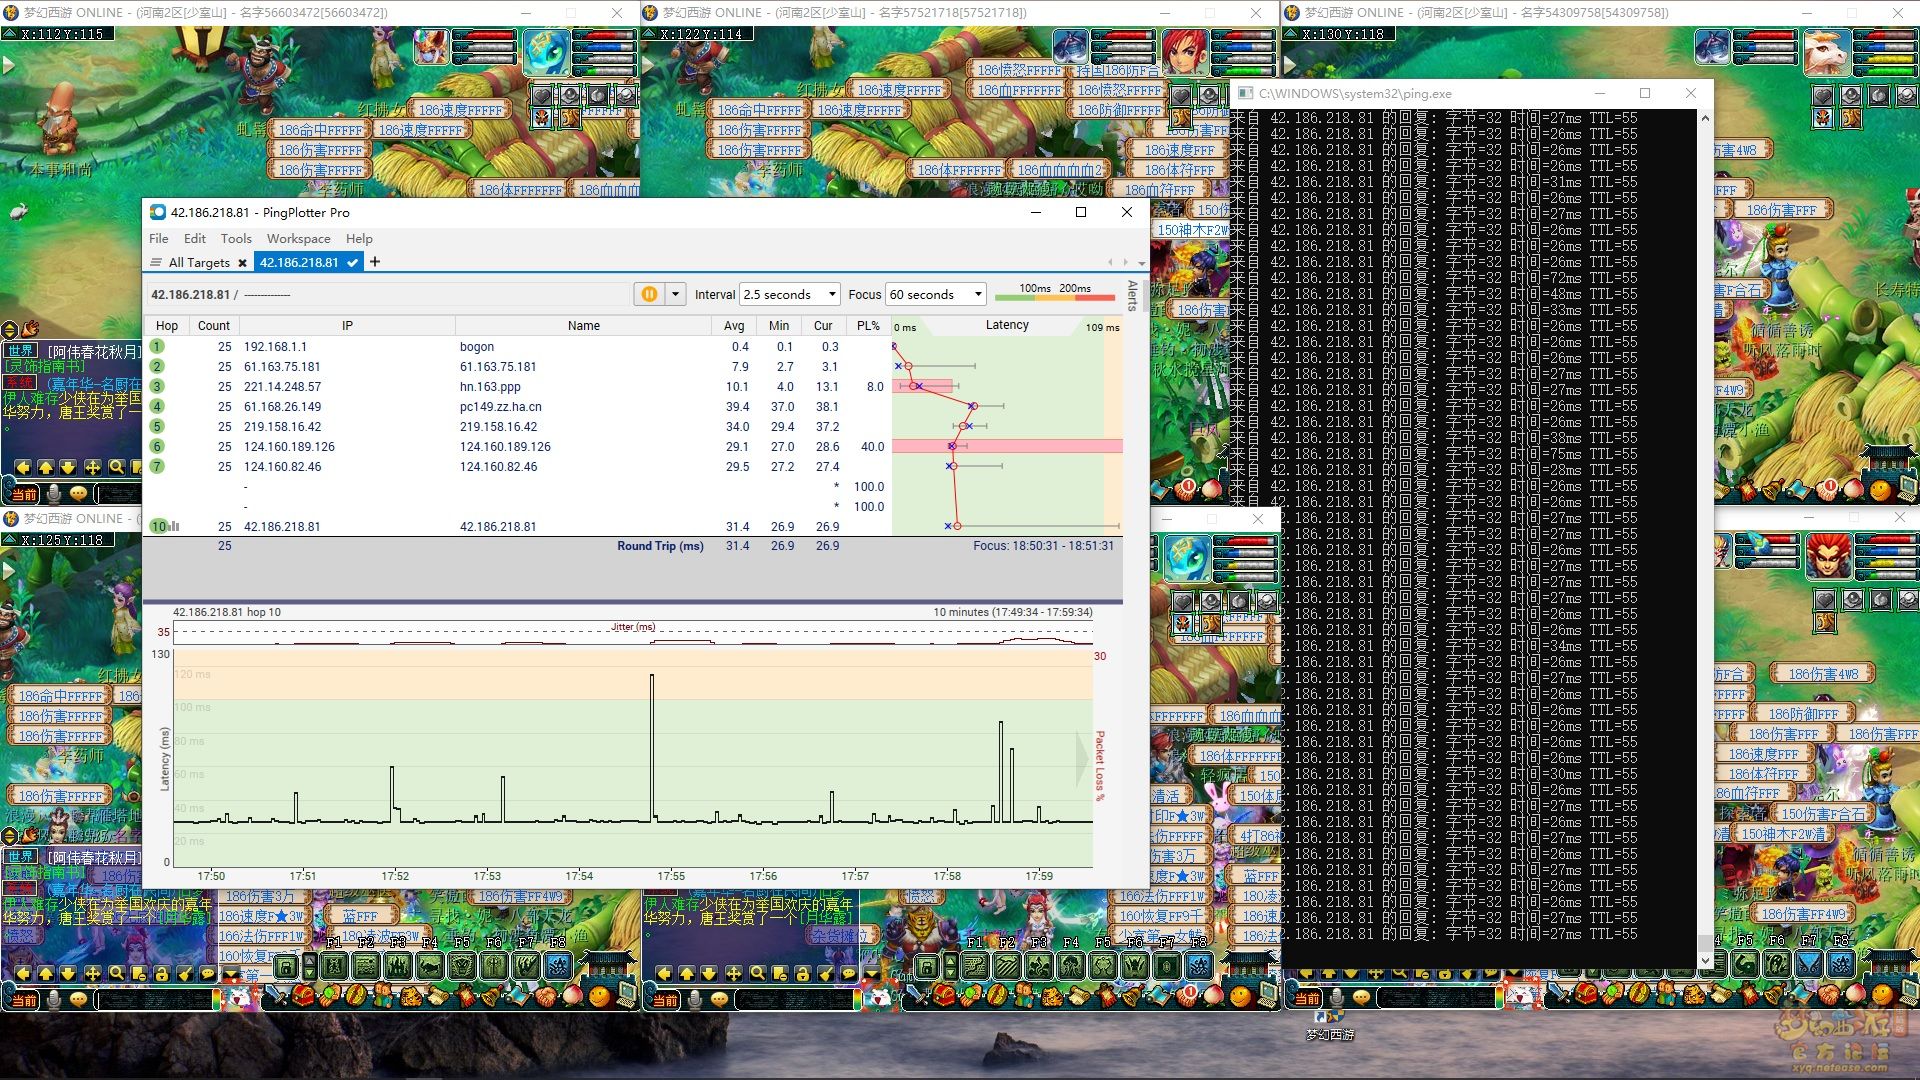The image size is (1920, 1080).
Task: Open the Focus 60 seconds dropdown
Action: coord(936,294)
